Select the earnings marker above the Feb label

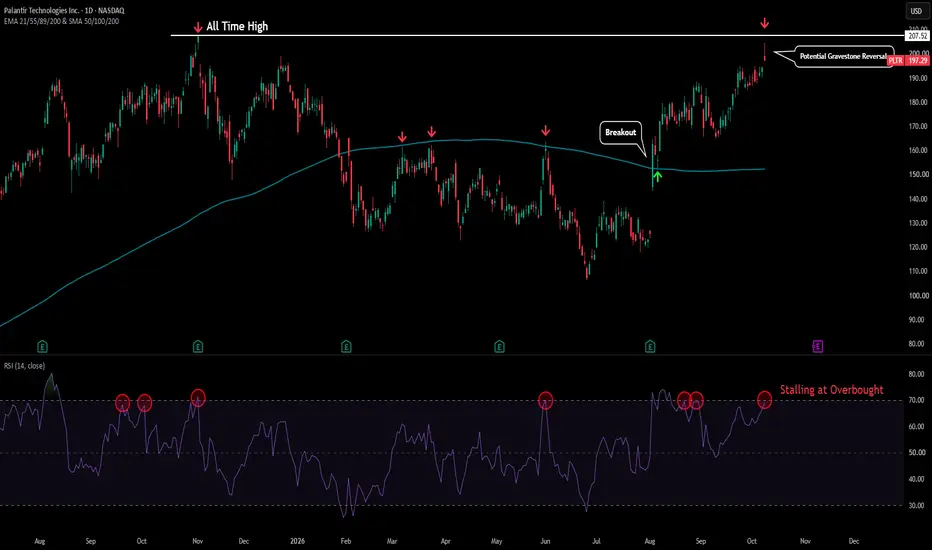(346, 346)
